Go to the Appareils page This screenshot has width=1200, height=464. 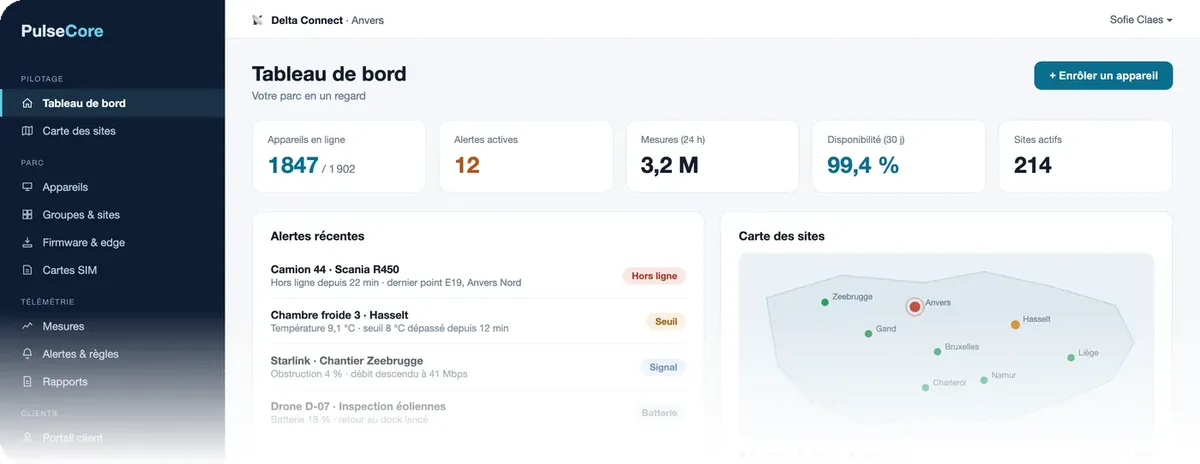[112, 187]
